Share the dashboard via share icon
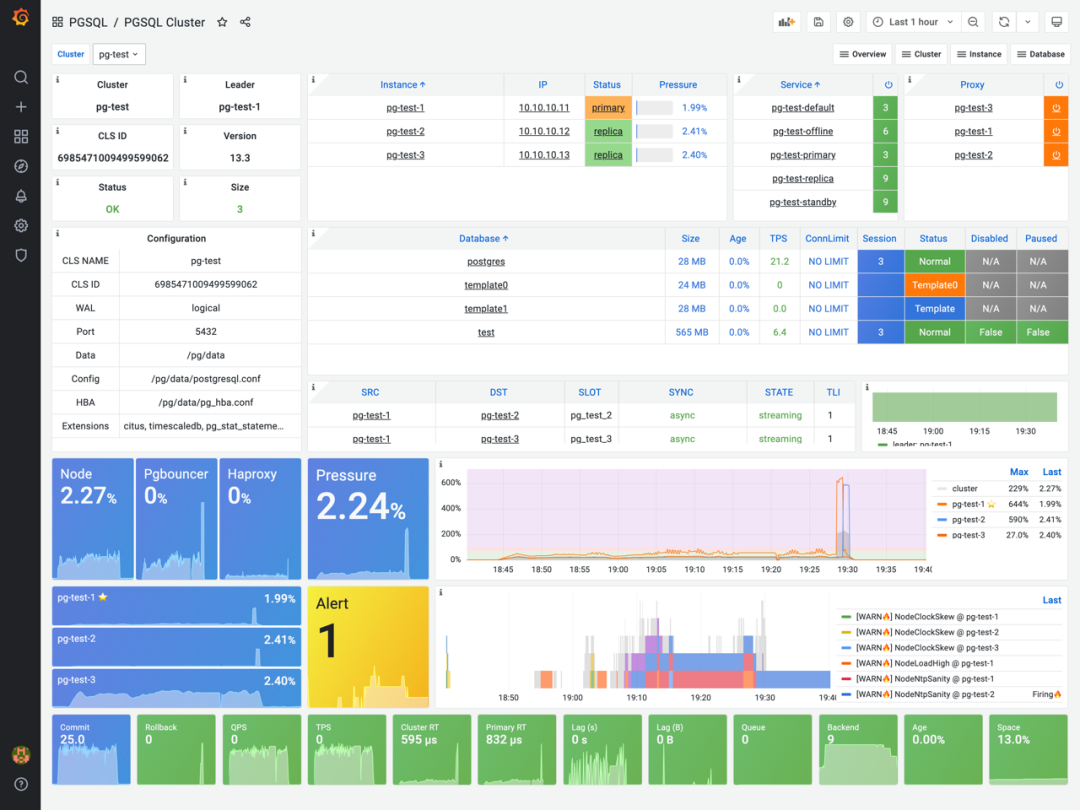 click(245, 22)
